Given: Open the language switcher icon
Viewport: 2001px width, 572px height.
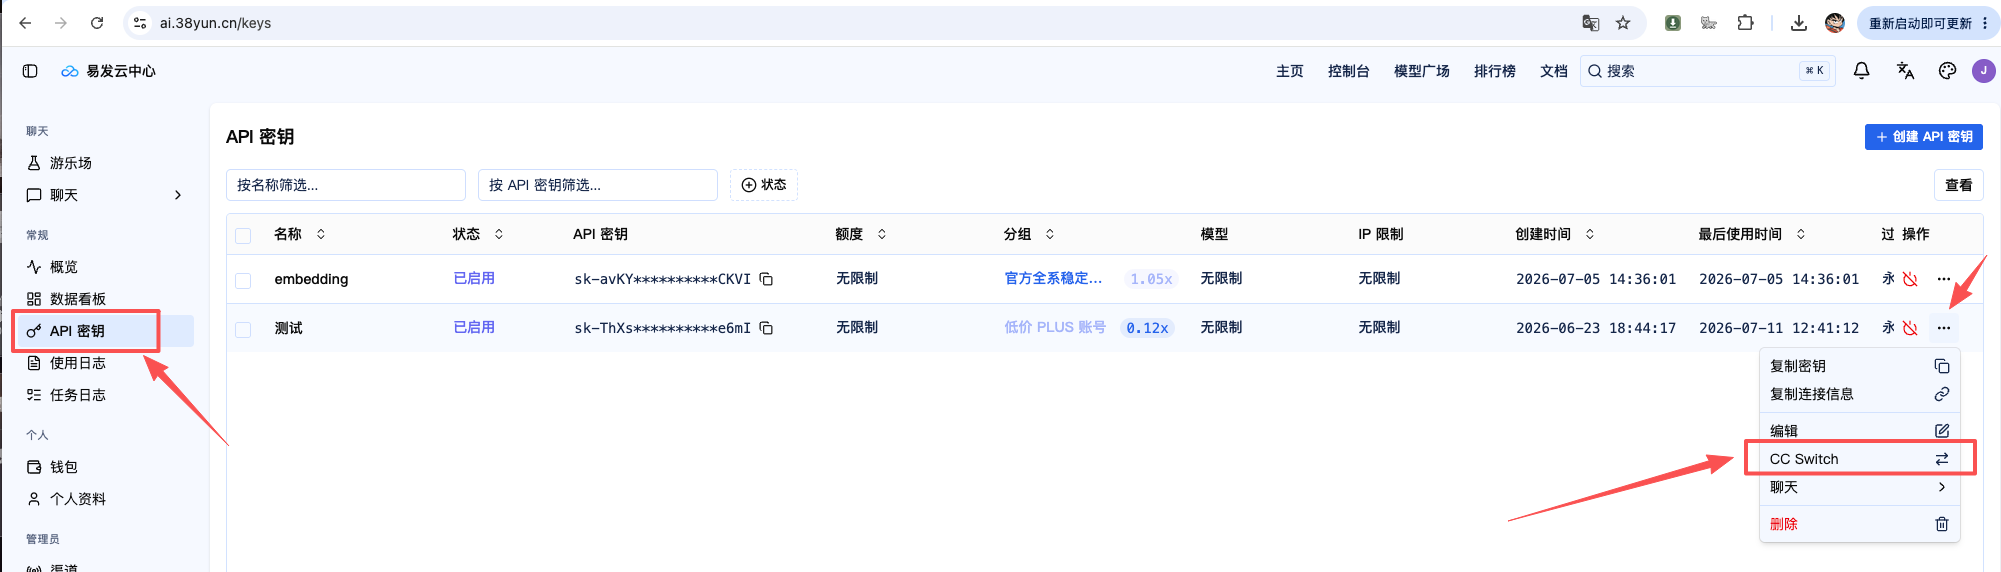Looking at the screenshot, I should 1905,71.
